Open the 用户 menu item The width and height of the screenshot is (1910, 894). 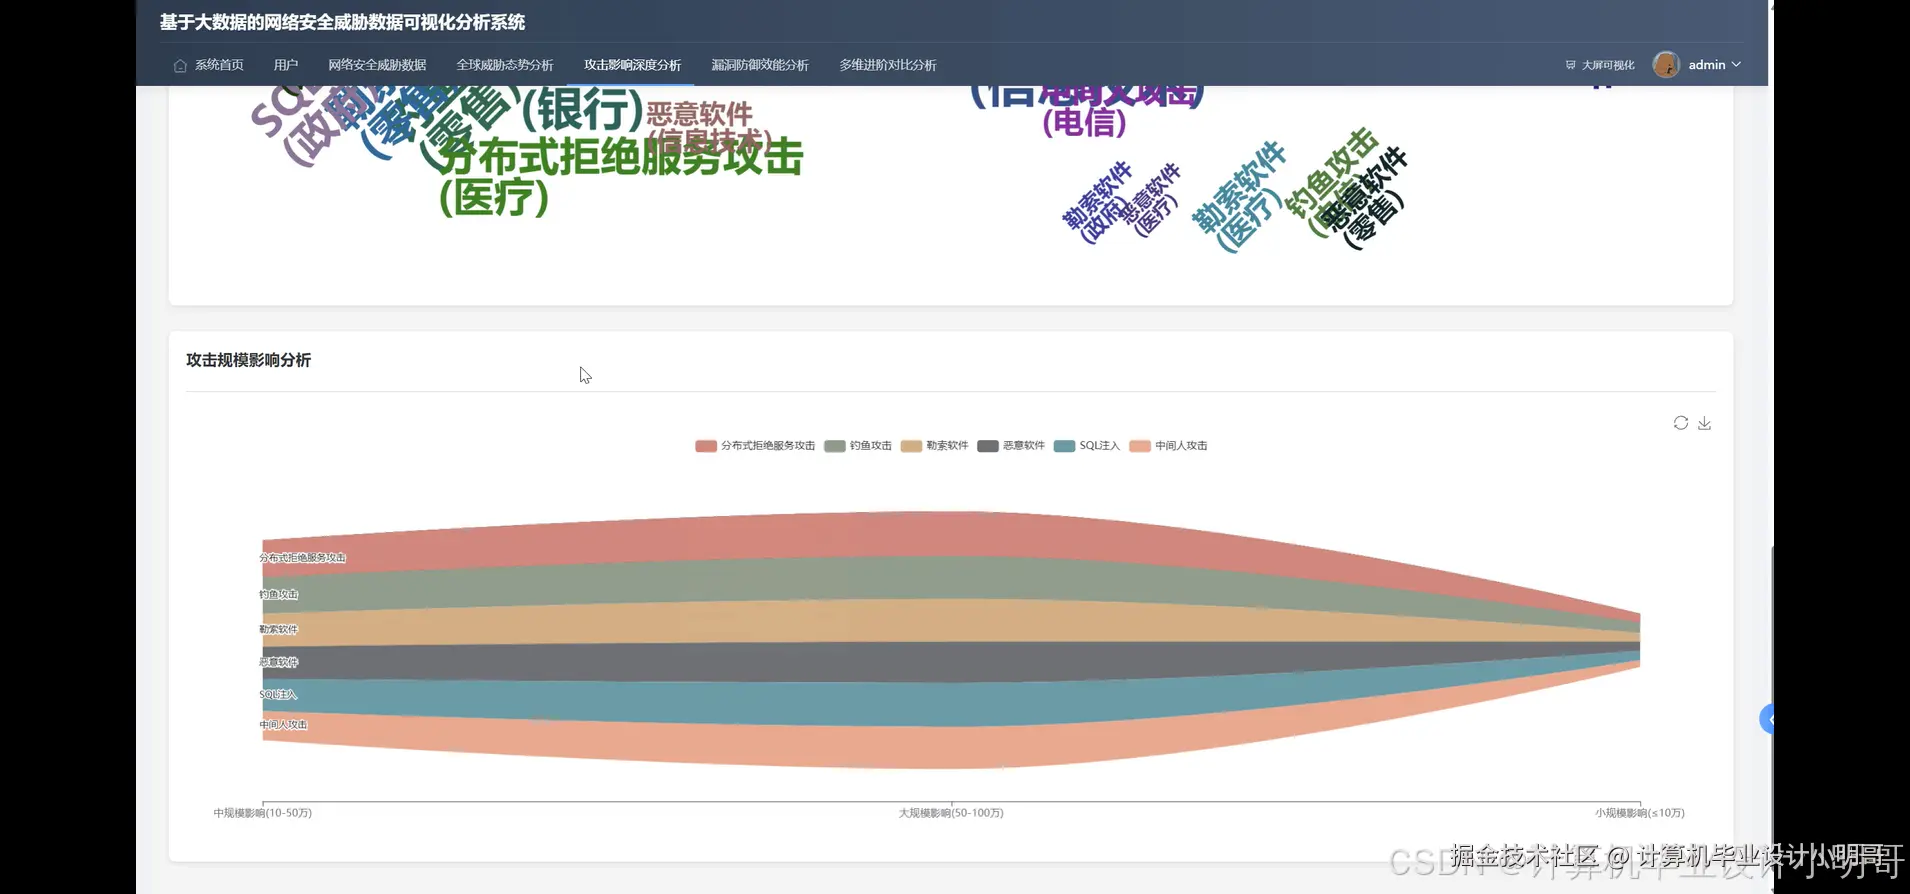(286, 65)
